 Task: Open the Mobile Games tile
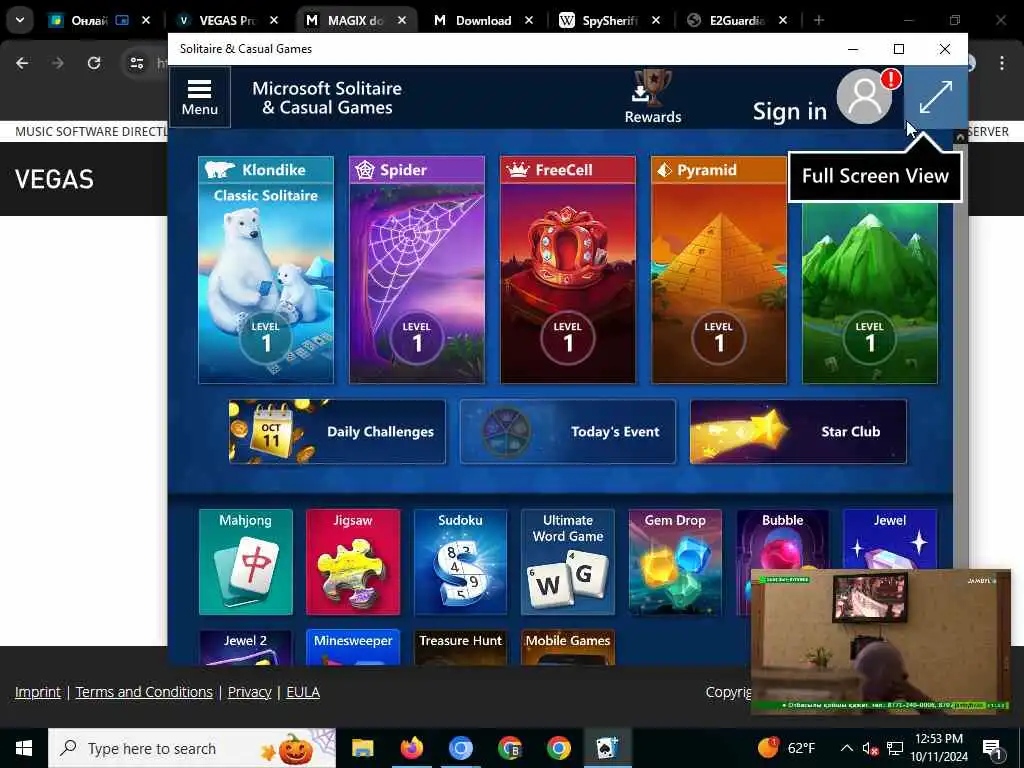[x=568, y=647]
